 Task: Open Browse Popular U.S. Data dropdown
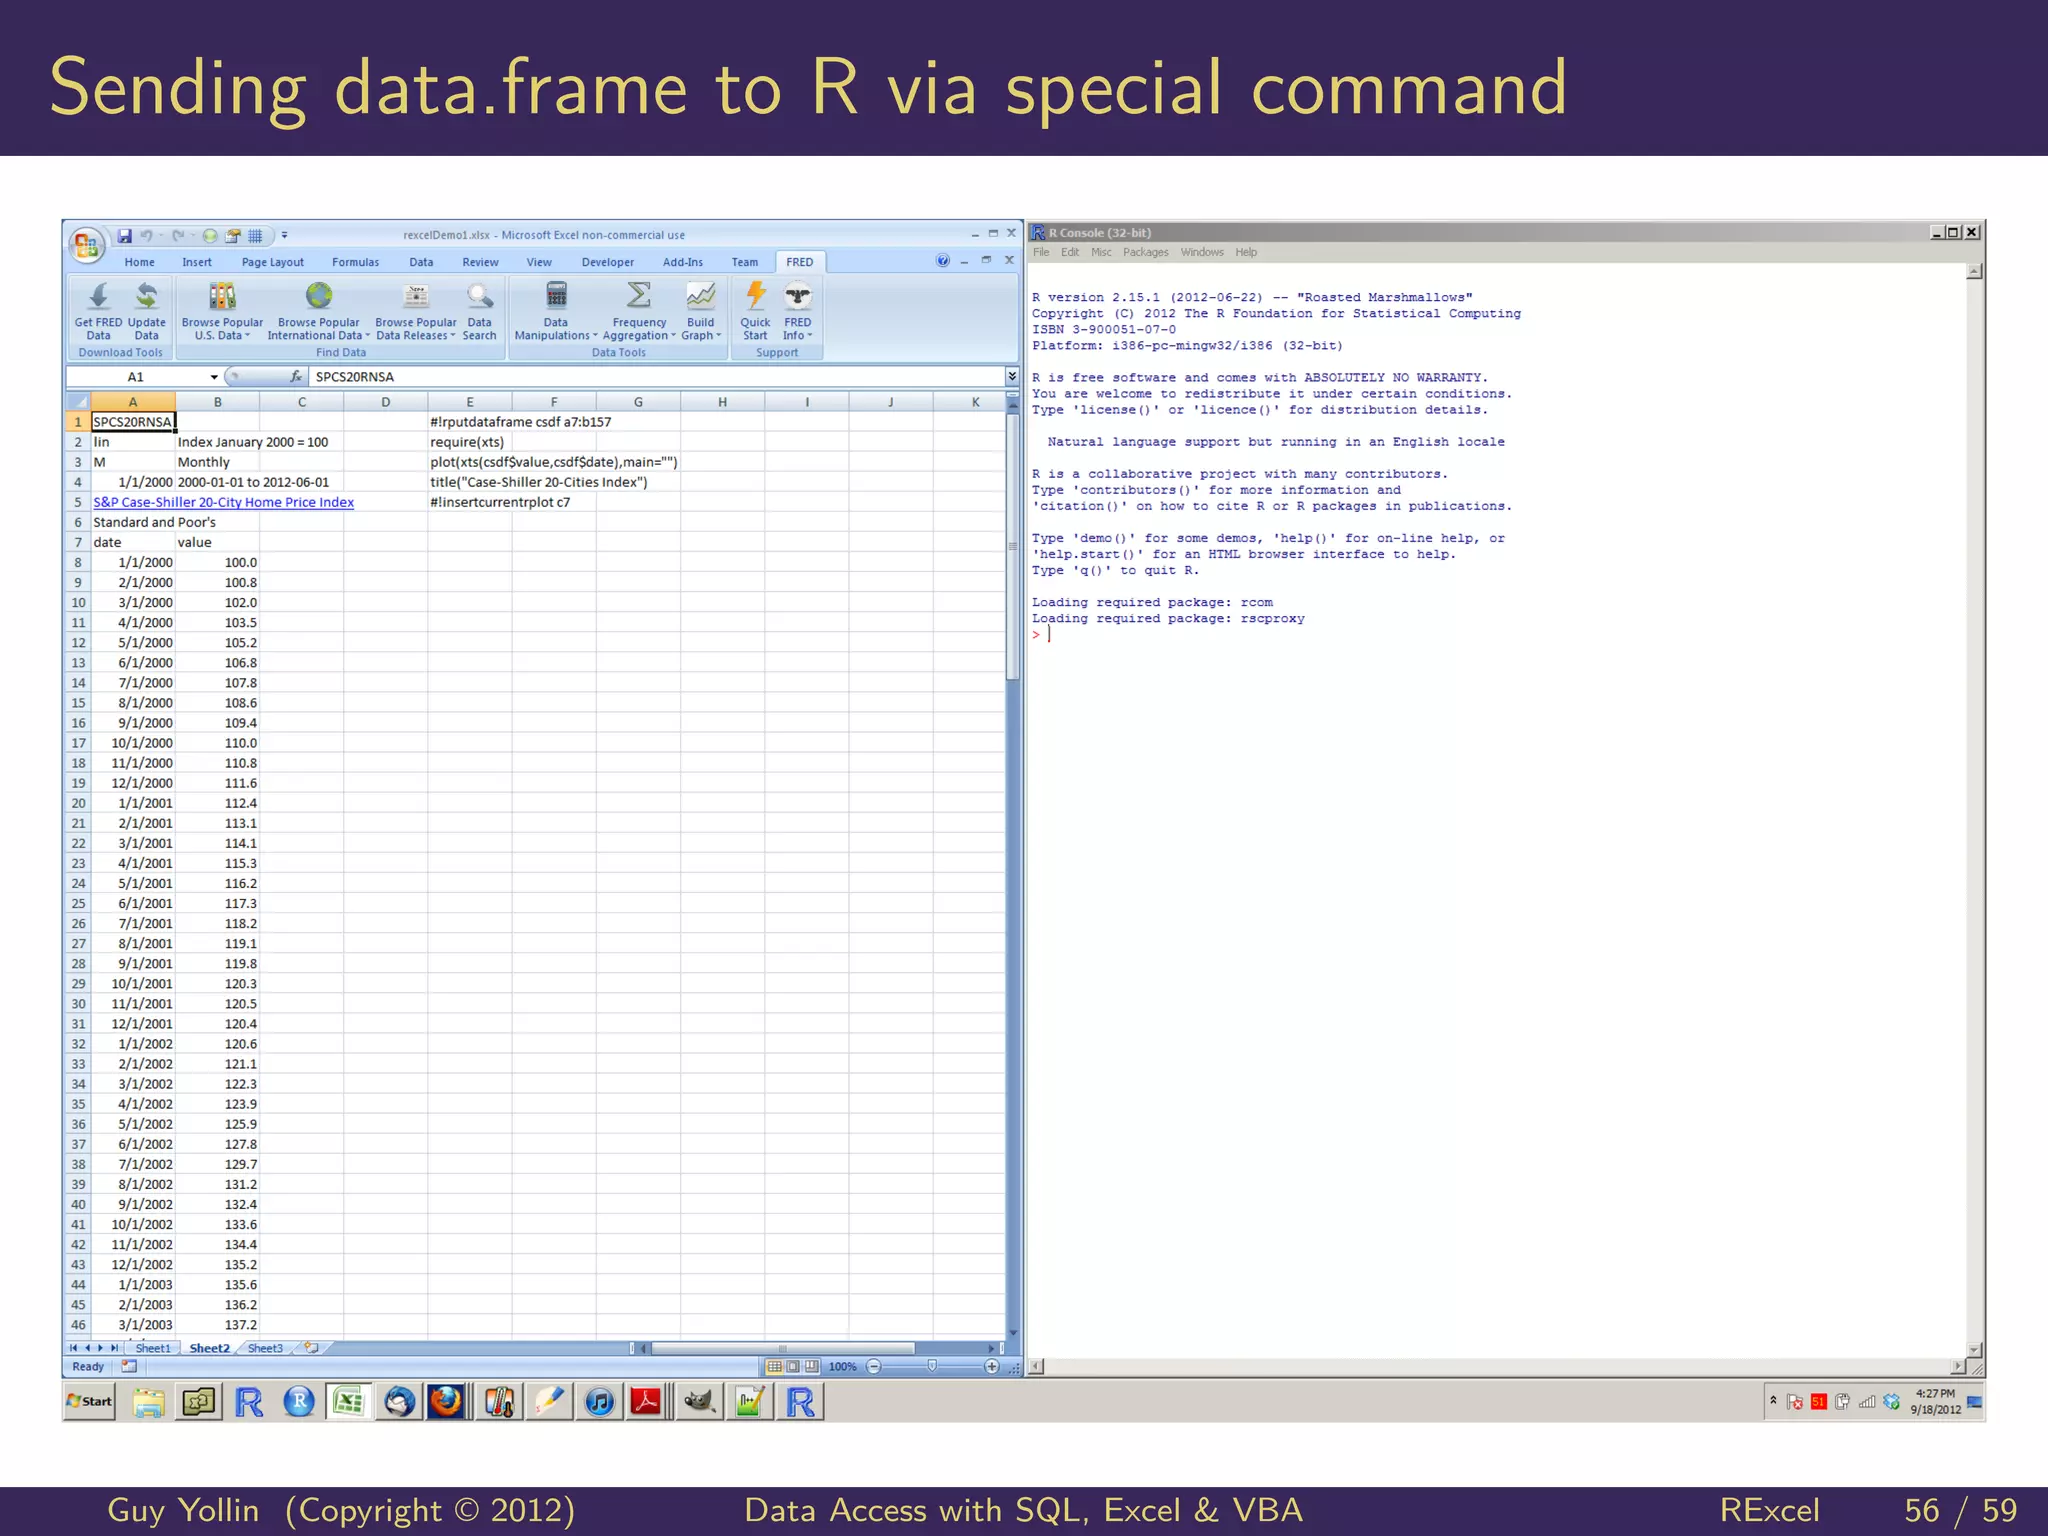222,312
